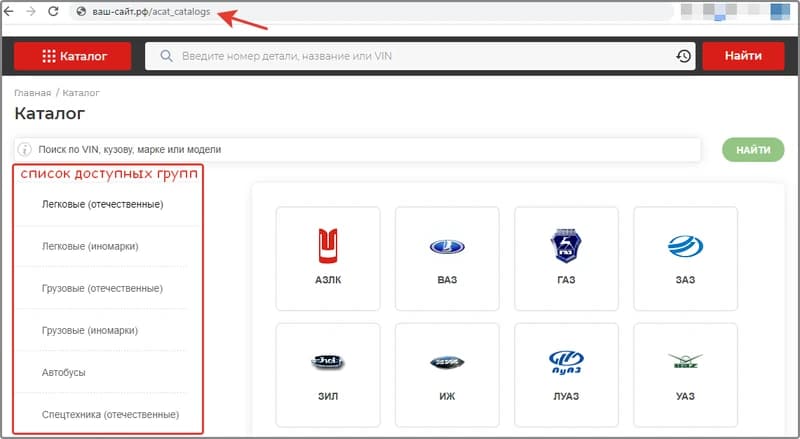
Task: Go back with the browser back arrow
Action: coord(9,11)
